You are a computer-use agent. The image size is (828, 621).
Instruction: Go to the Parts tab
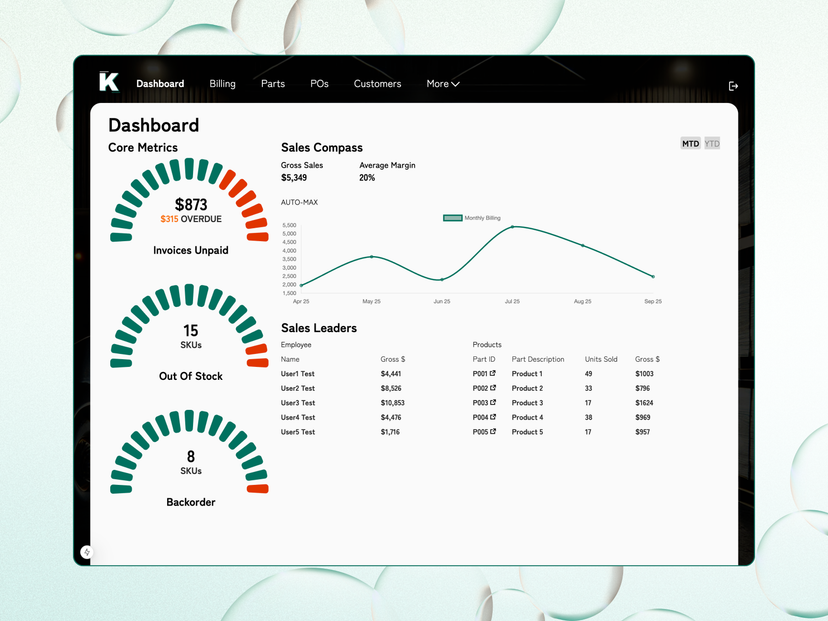pos(273,84)
